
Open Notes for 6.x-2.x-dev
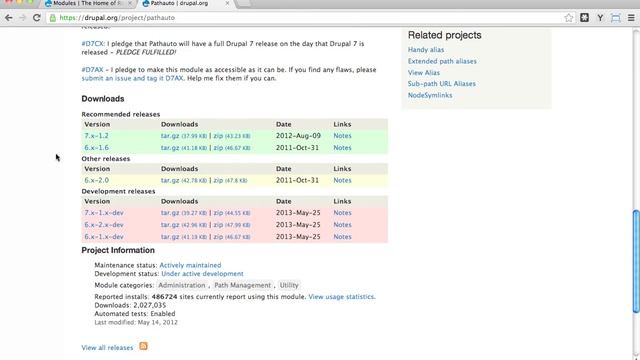(342, 225)
